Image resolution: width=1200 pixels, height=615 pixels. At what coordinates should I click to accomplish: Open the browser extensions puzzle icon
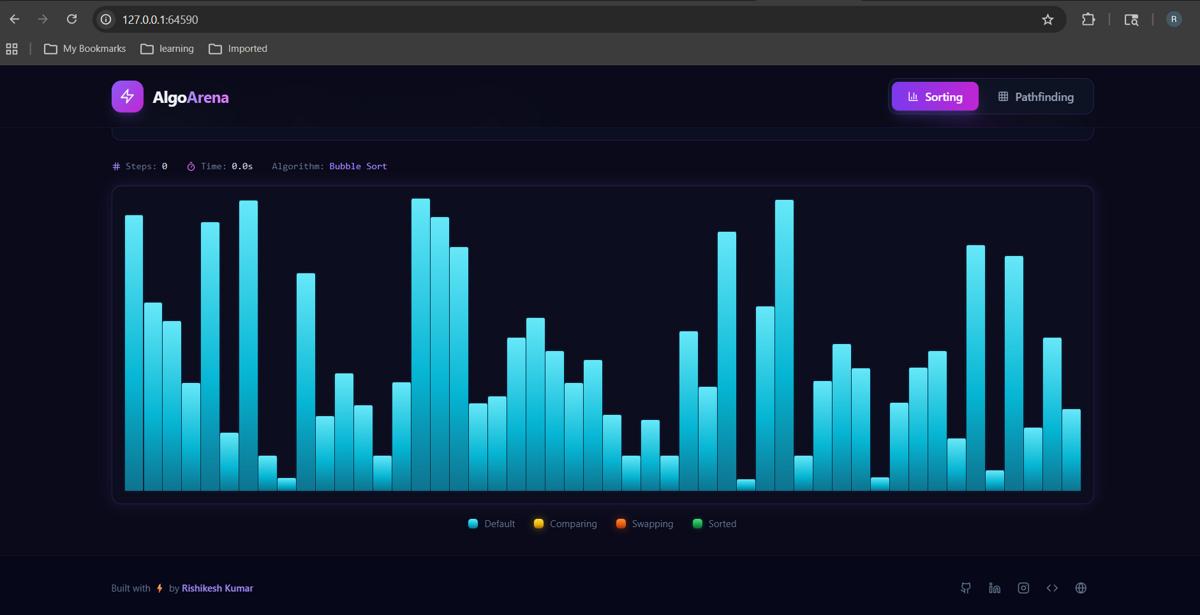tap(1088, 19)
